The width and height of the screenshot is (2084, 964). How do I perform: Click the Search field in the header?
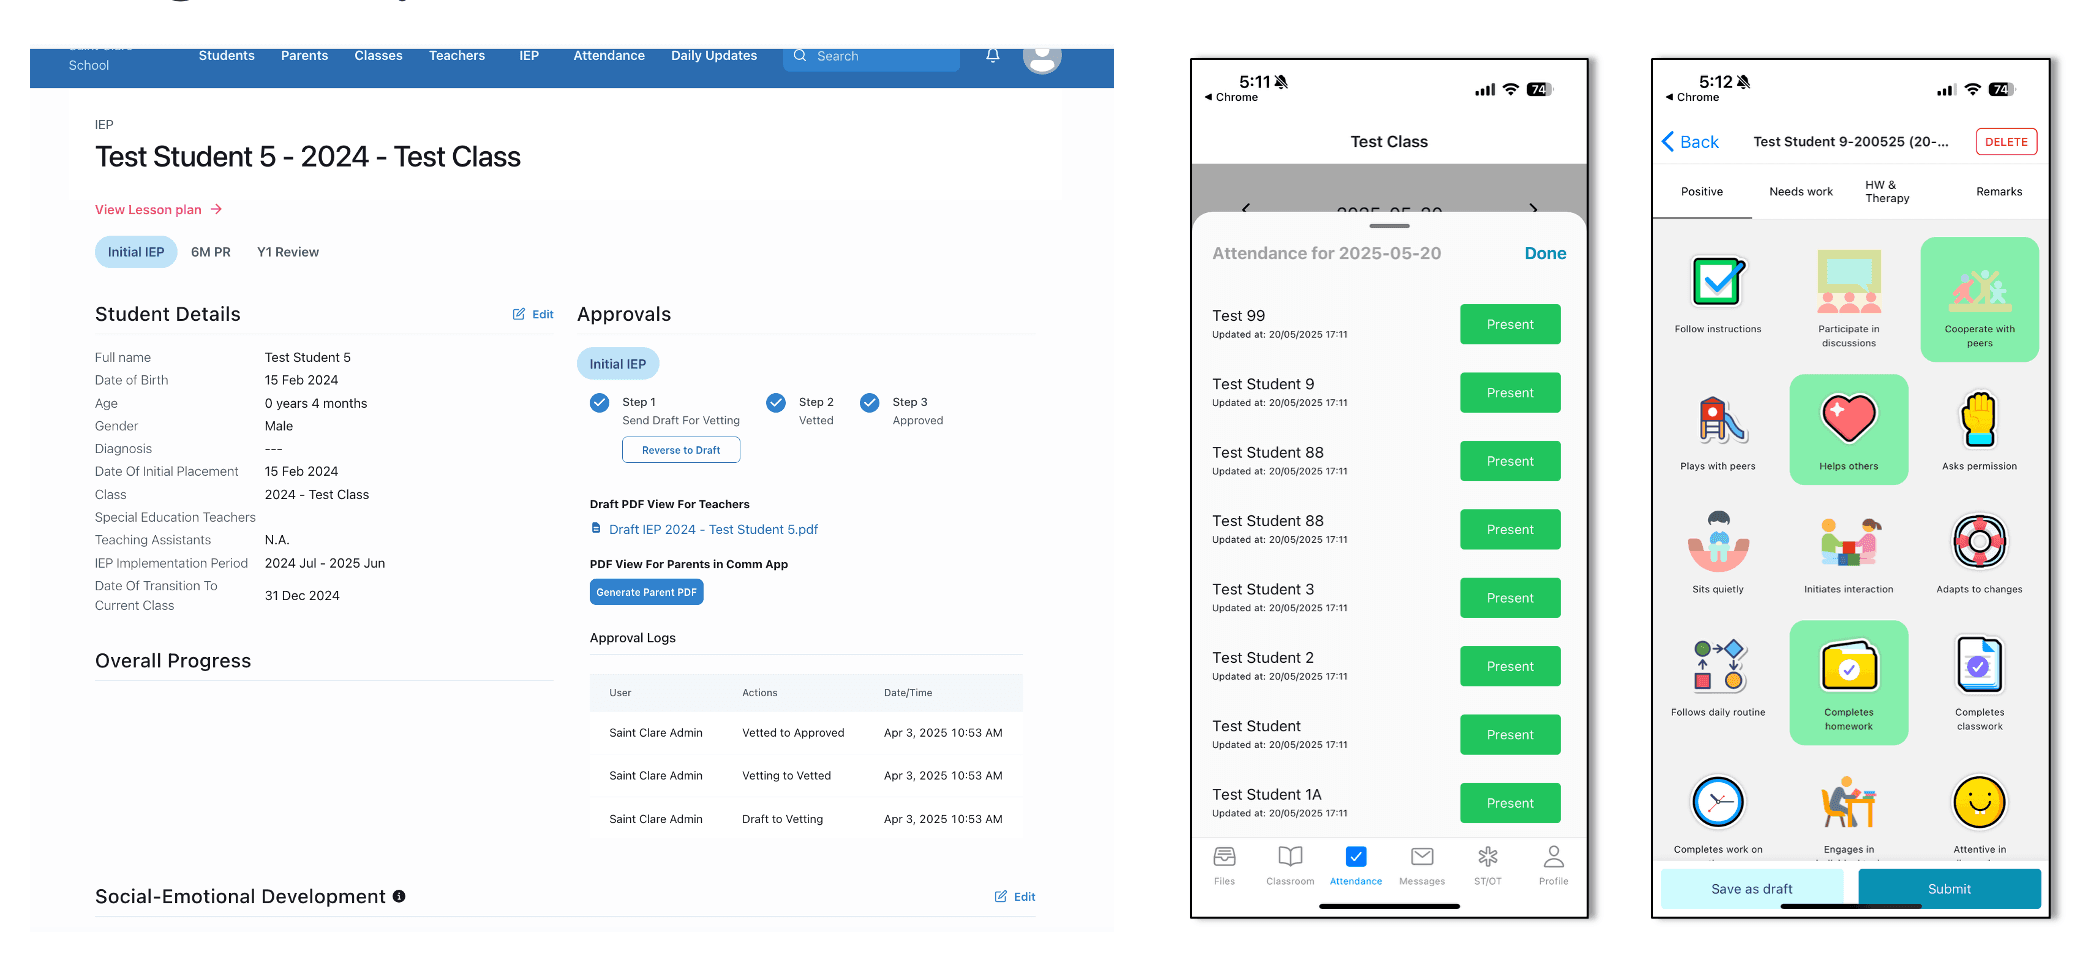click(871, 57)
